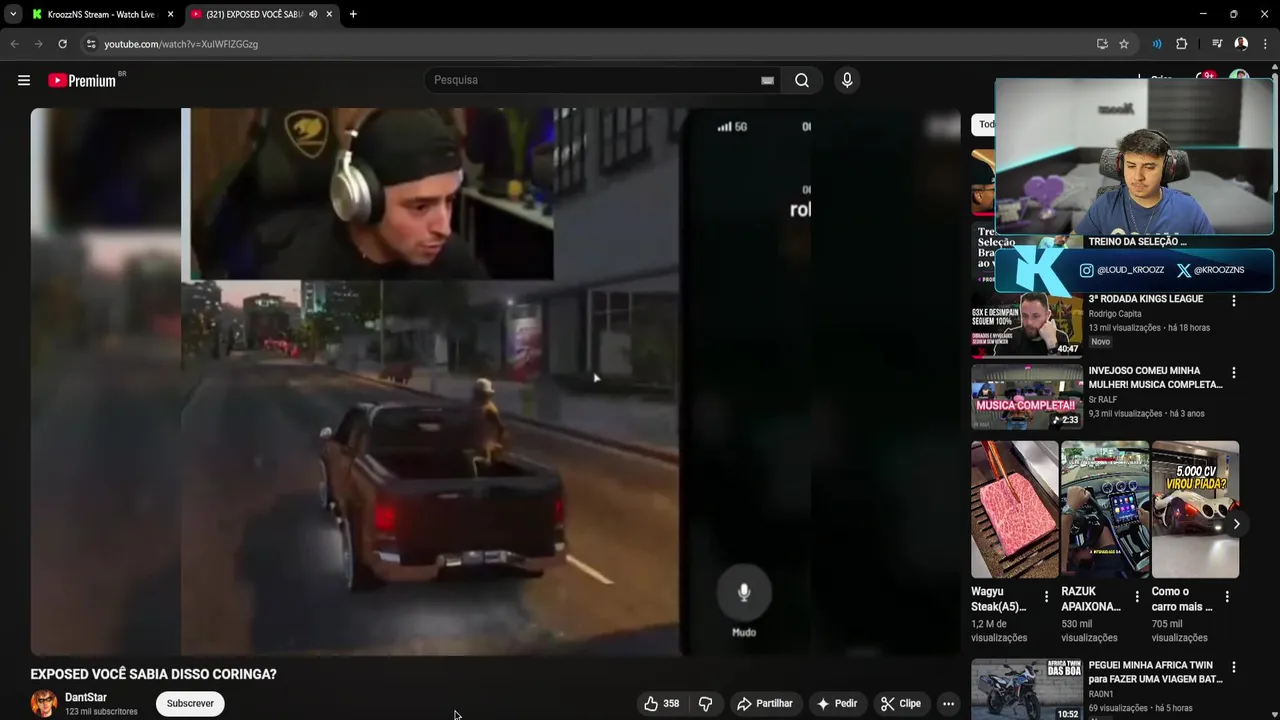Image resolution: width=1280 pixels, height=720 pixels.
Task: Open the AFRICA TWIN motorcycle thumbnail
Action: pyautogui.click(x=1027, y=689)
